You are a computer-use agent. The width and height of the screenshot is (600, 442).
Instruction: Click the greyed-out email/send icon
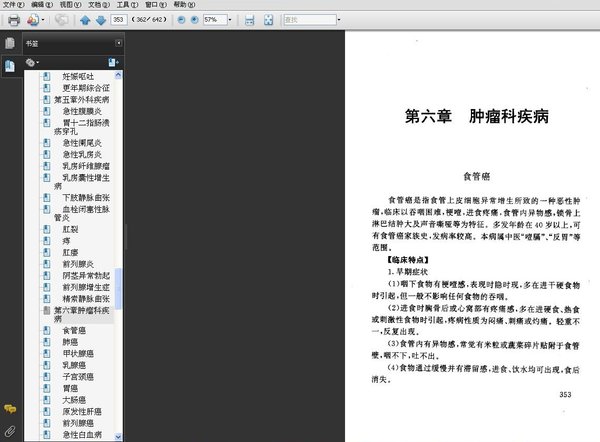[x=61, y=20]
